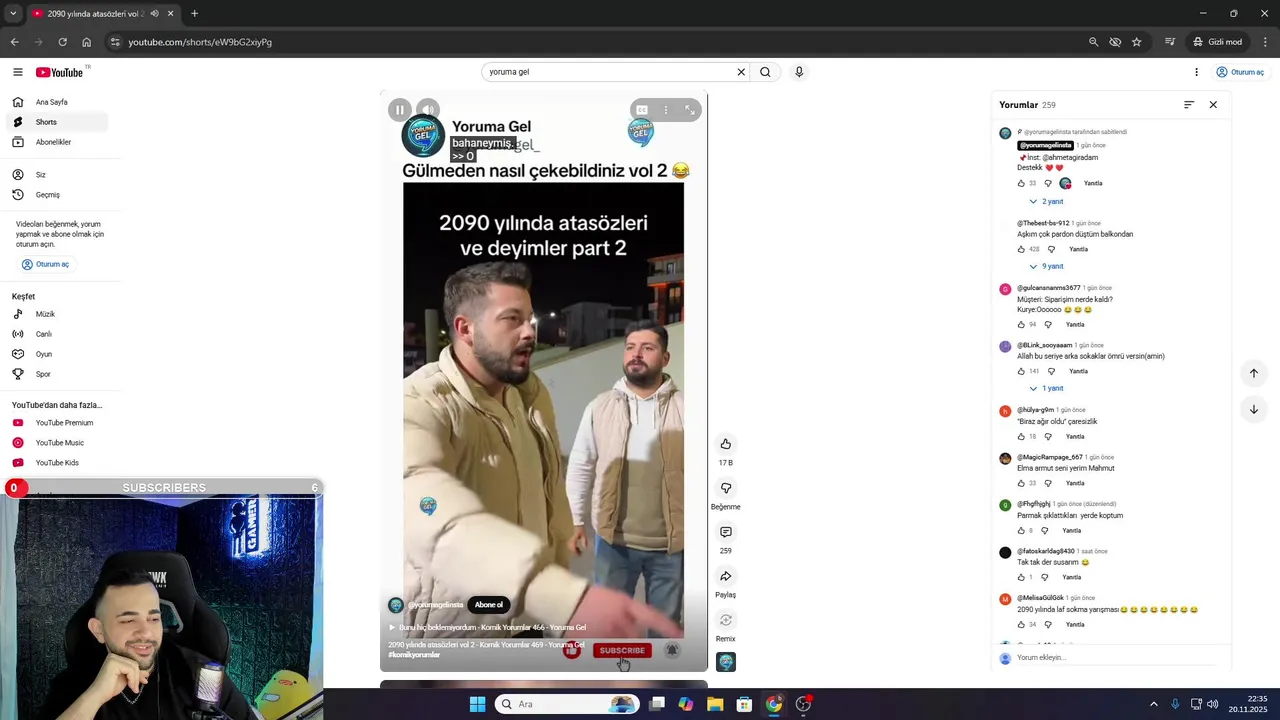The height and width of the screenshot is (720, 1280).
Task: Reply to the @MelisaGülGök comment
Action: [x=1075, y=625]
